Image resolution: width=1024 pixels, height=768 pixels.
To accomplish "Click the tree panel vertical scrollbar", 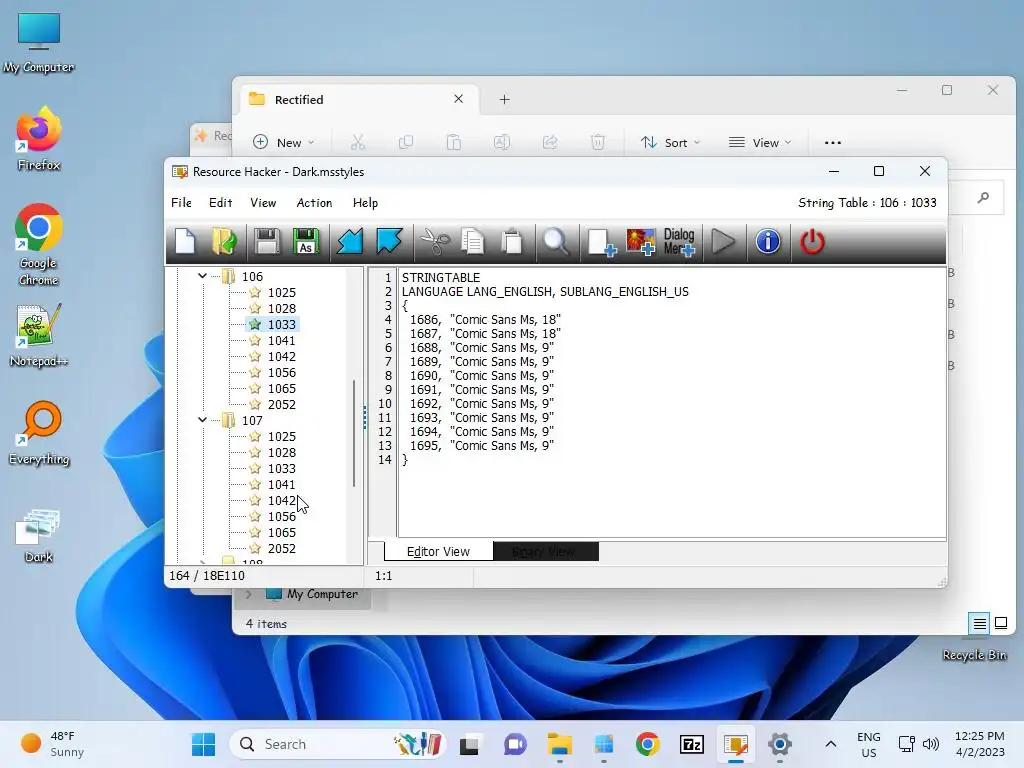I will click(x=354, y=434).
